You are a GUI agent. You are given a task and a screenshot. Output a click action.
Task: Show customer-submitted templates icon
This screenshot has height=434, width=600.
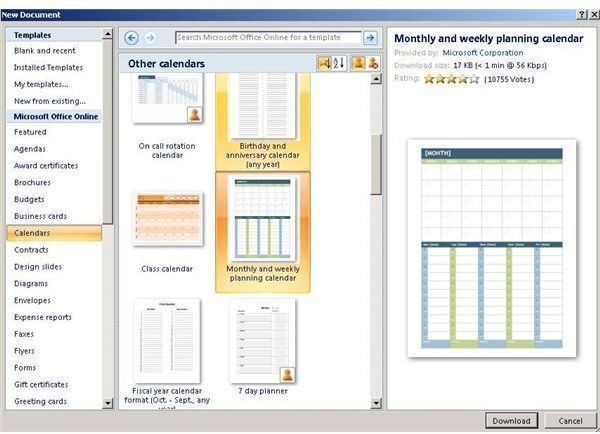coord(358,63)
